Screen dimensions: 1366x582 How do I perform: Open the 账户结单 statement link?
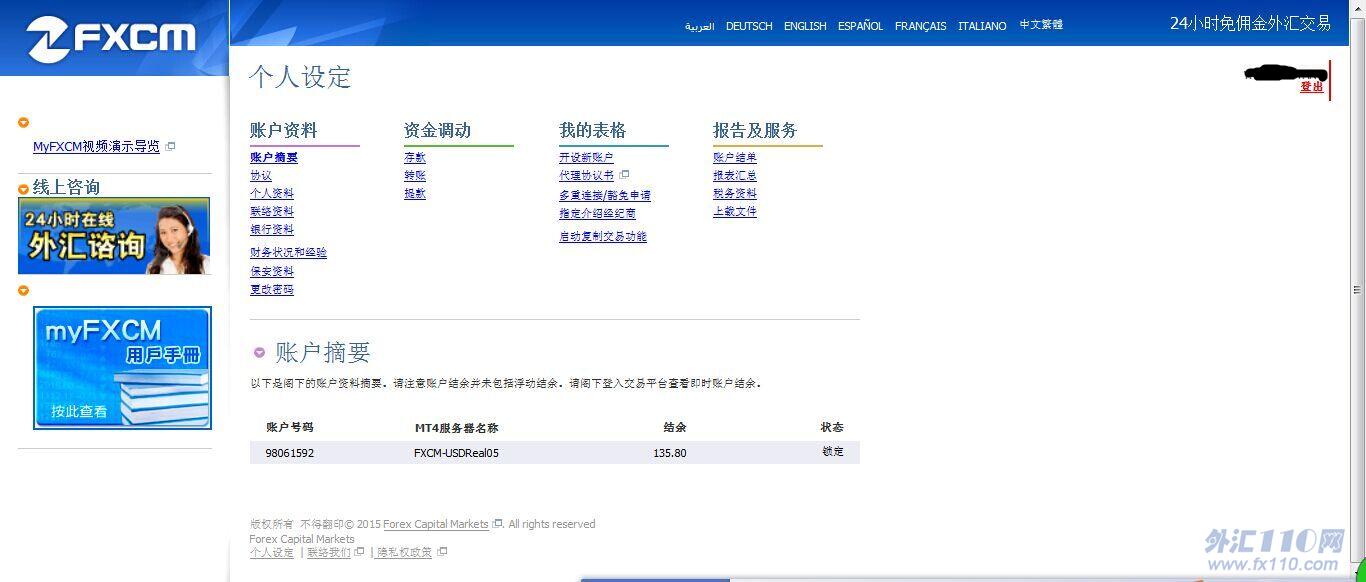735,158
